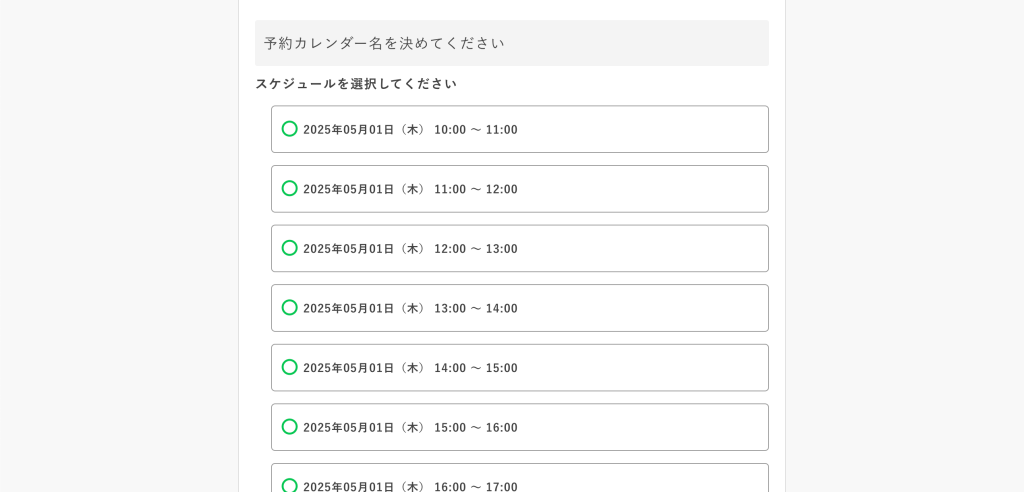This screenshot has height=492, width=1024.
Task: Click the スケジュールを選択してください heading
Action: 356,84
